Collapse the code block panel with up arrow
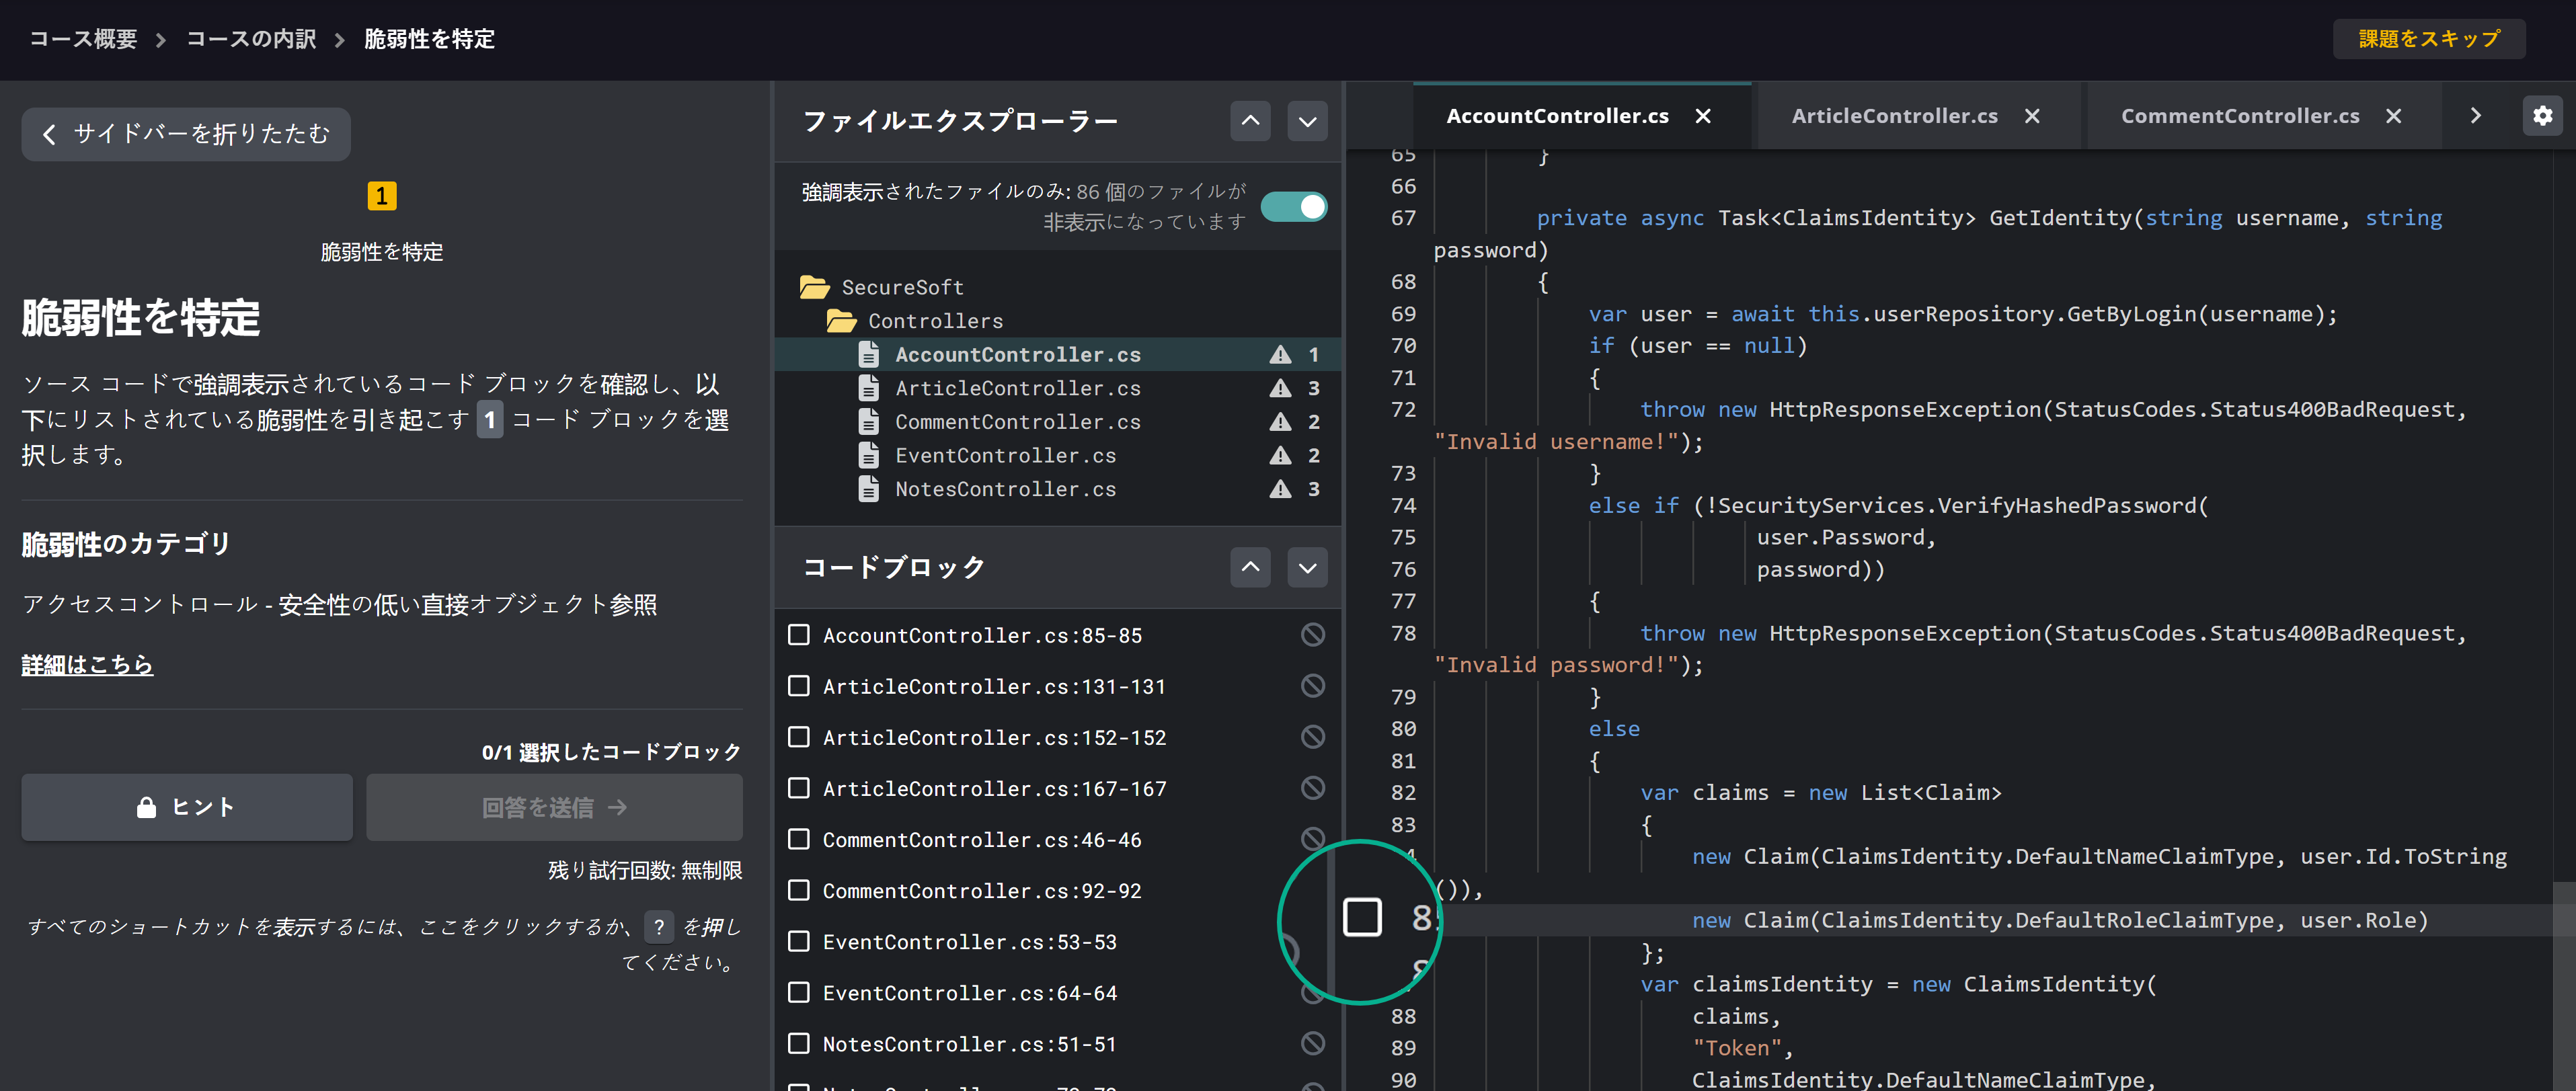Viewport: 2576px width, 1091px height. pos(1250,567)
